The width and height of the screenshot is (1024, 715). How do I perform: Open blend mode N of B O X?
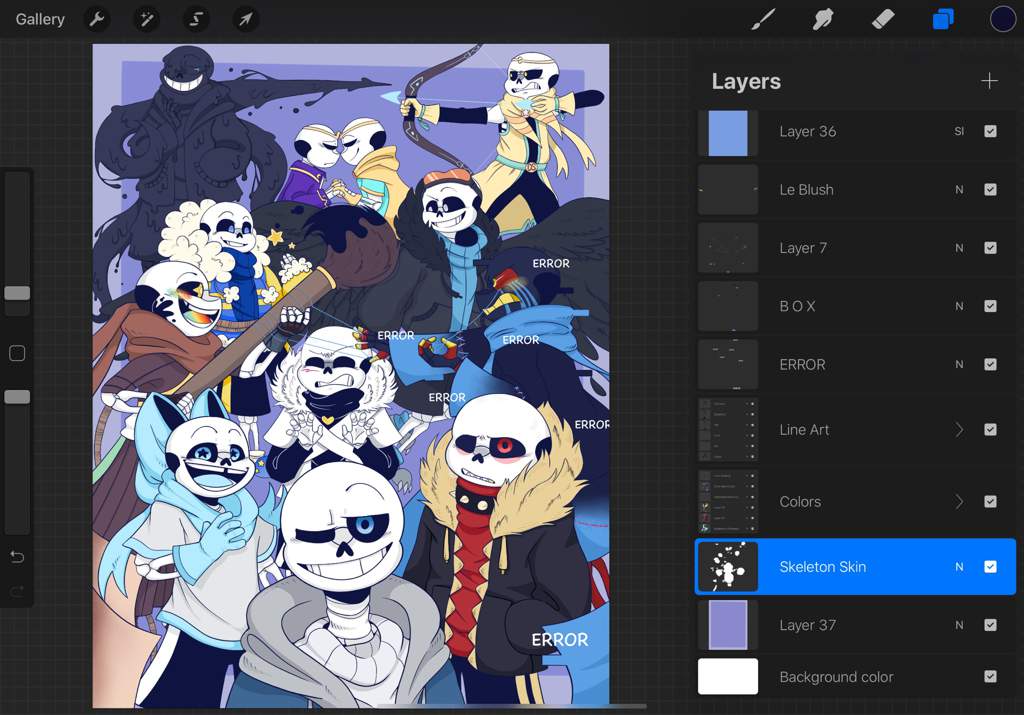tap(959, 306)
